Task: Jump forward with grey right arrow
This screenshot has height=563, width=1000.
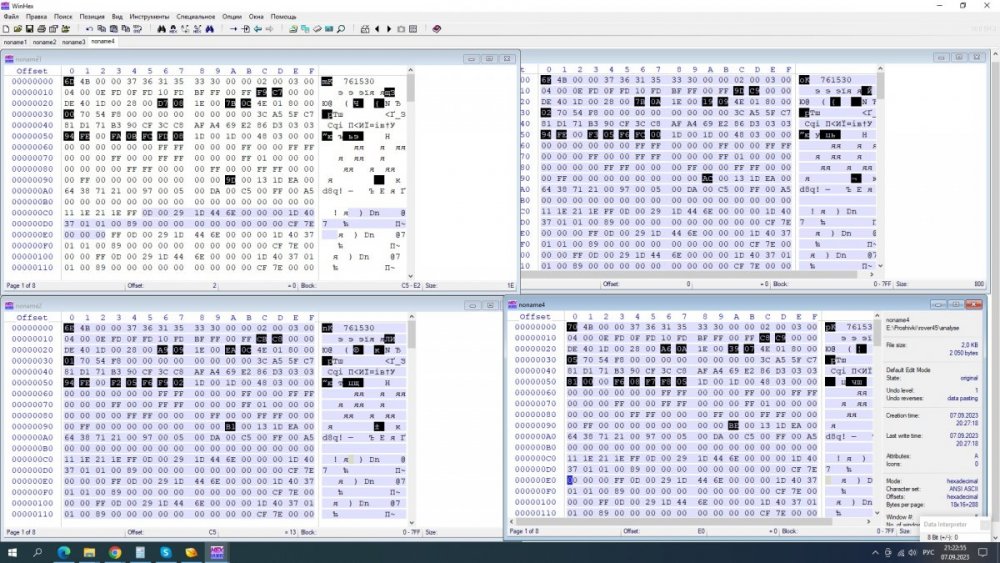Action: [269, 29]
